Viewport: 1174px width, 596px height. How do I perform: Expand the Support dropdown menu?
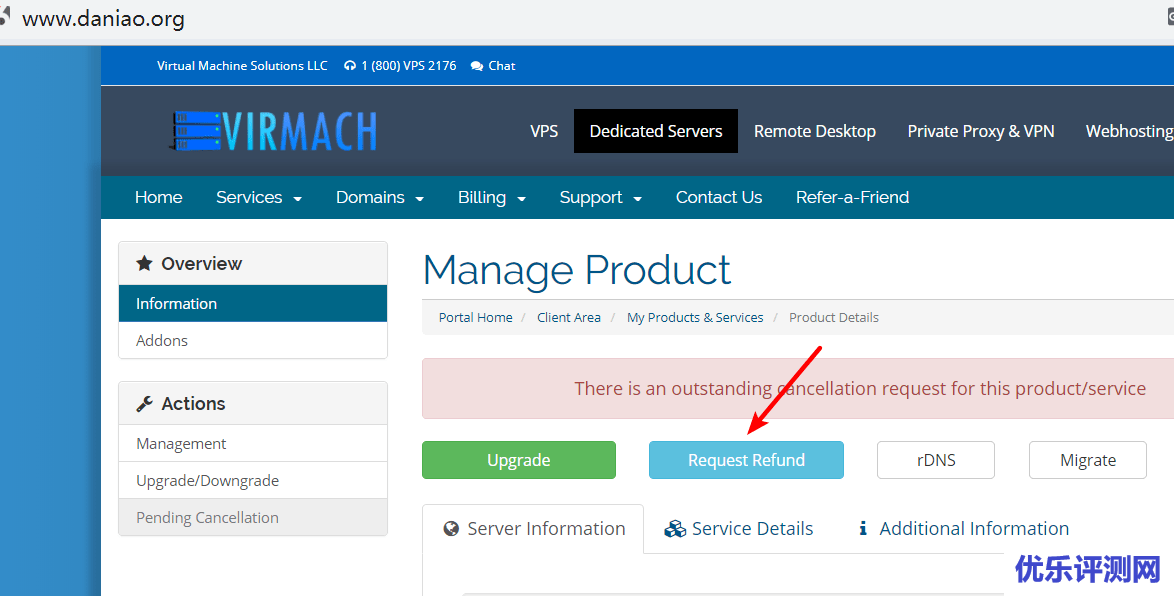(600, 198)
